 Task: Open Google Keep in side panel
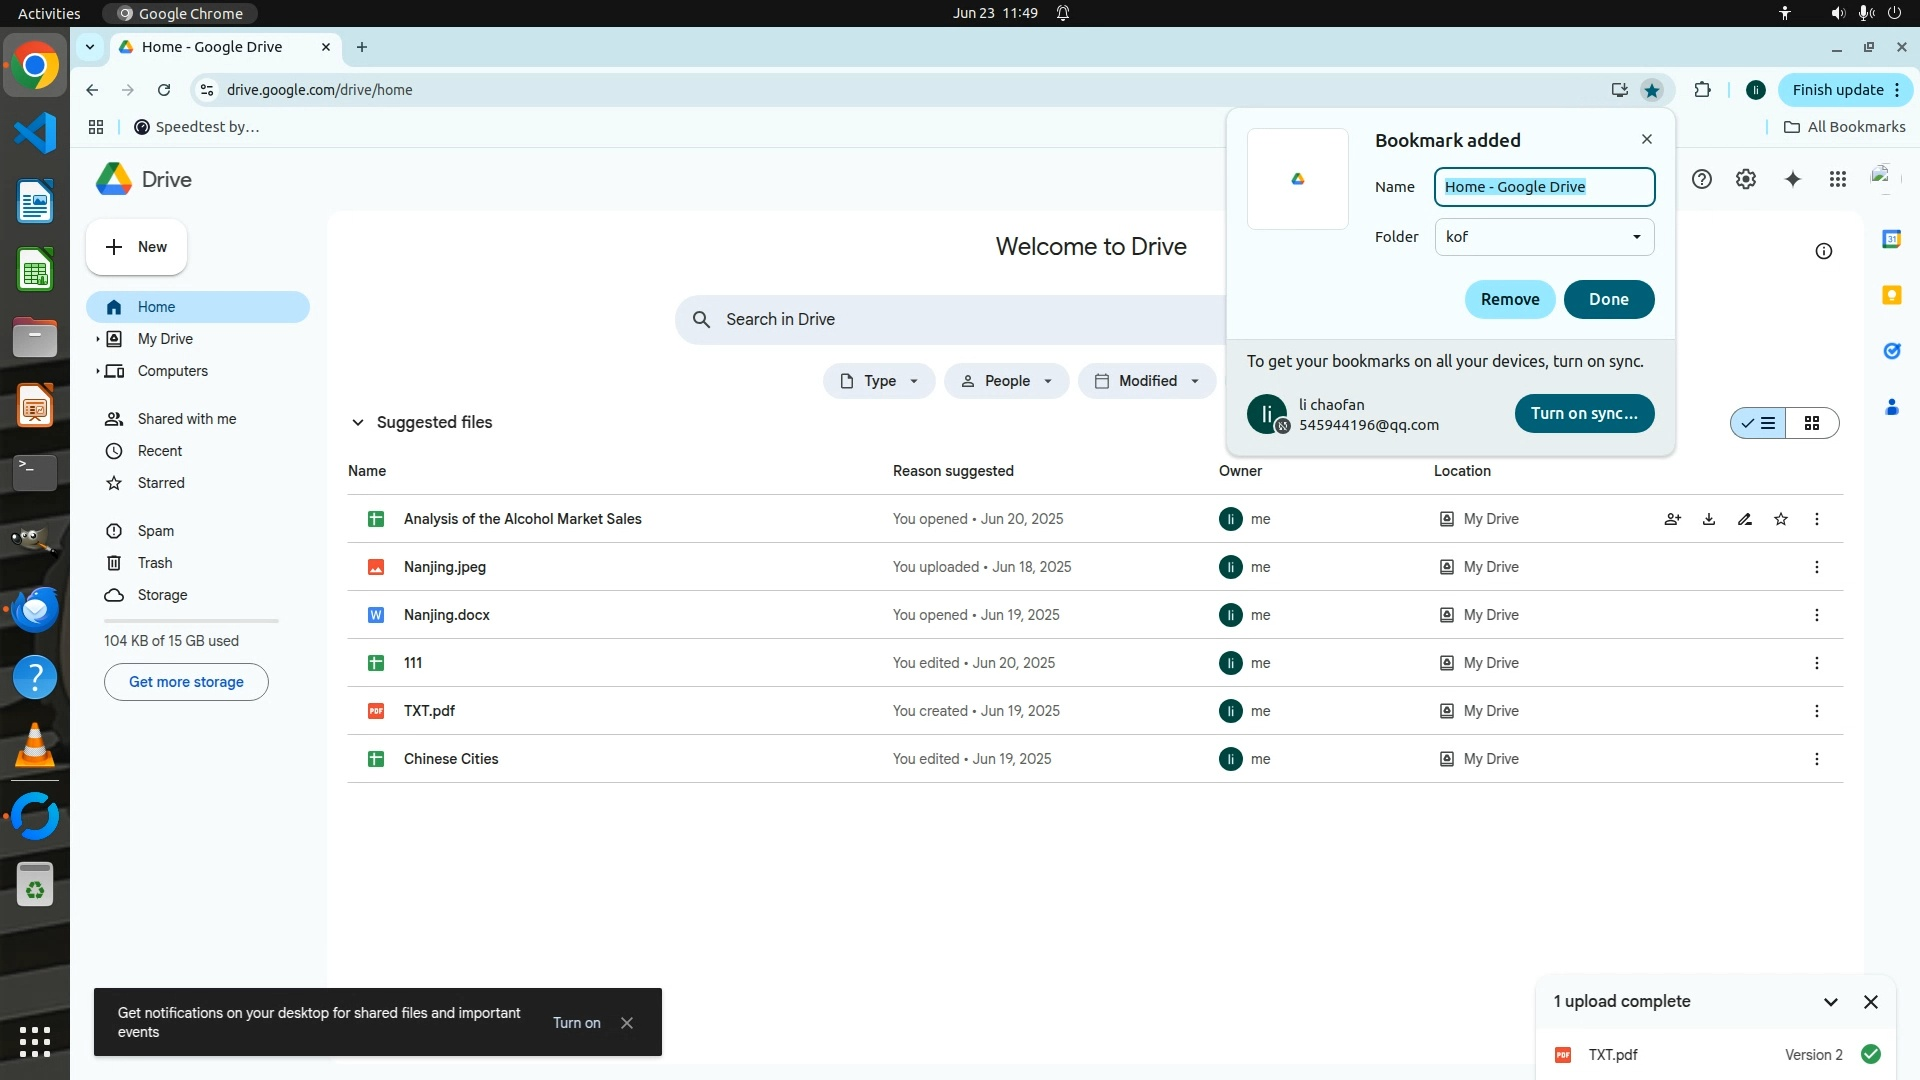click(1891, 295)
